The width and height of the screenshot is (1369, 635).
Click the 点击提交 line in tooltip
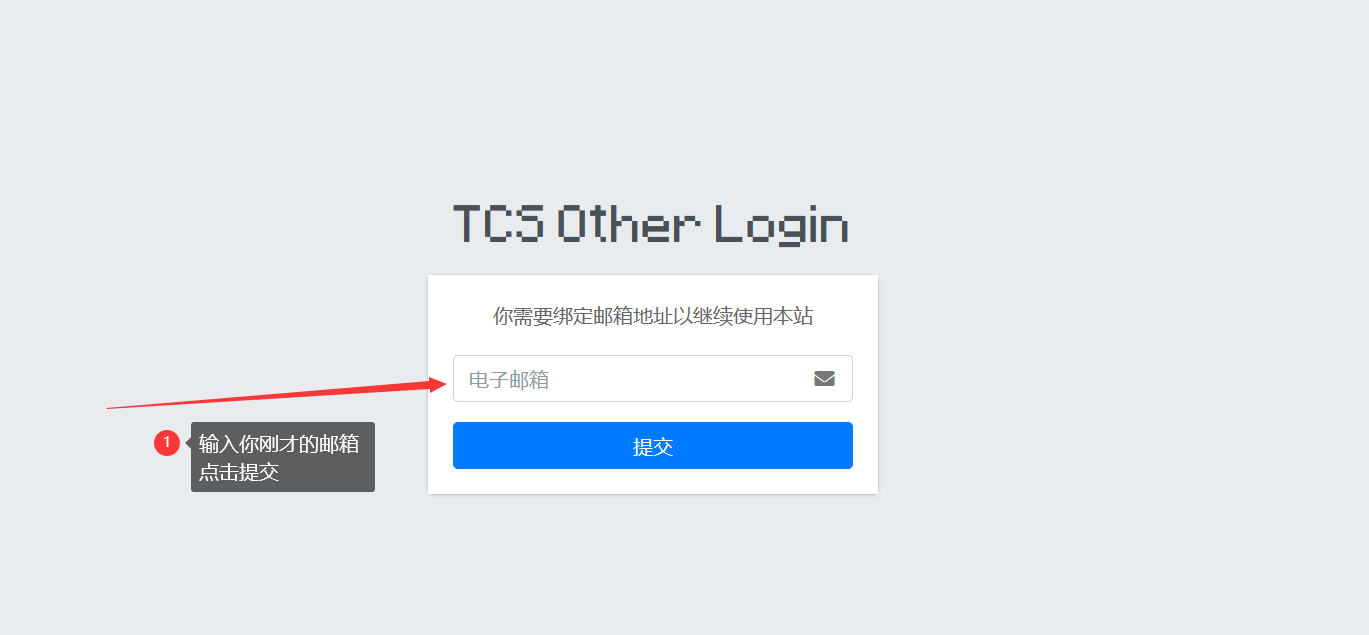[239, 472]
